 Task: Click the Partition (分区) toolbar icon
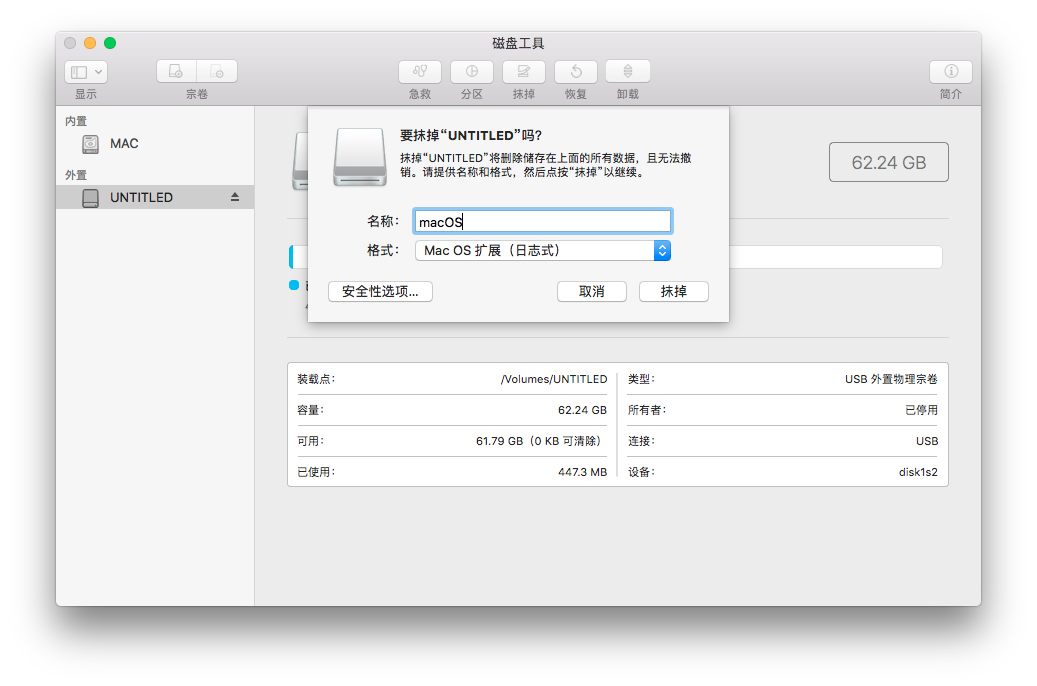click(472, 71)
